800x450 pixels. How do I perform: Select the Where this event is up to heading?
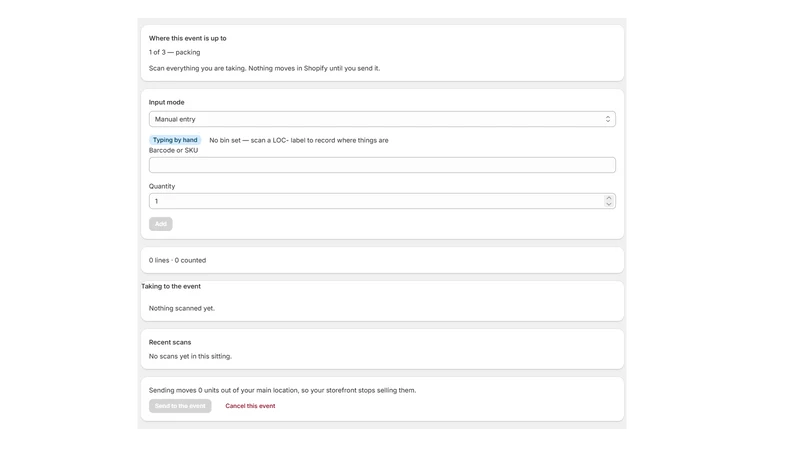coord(187,38)
